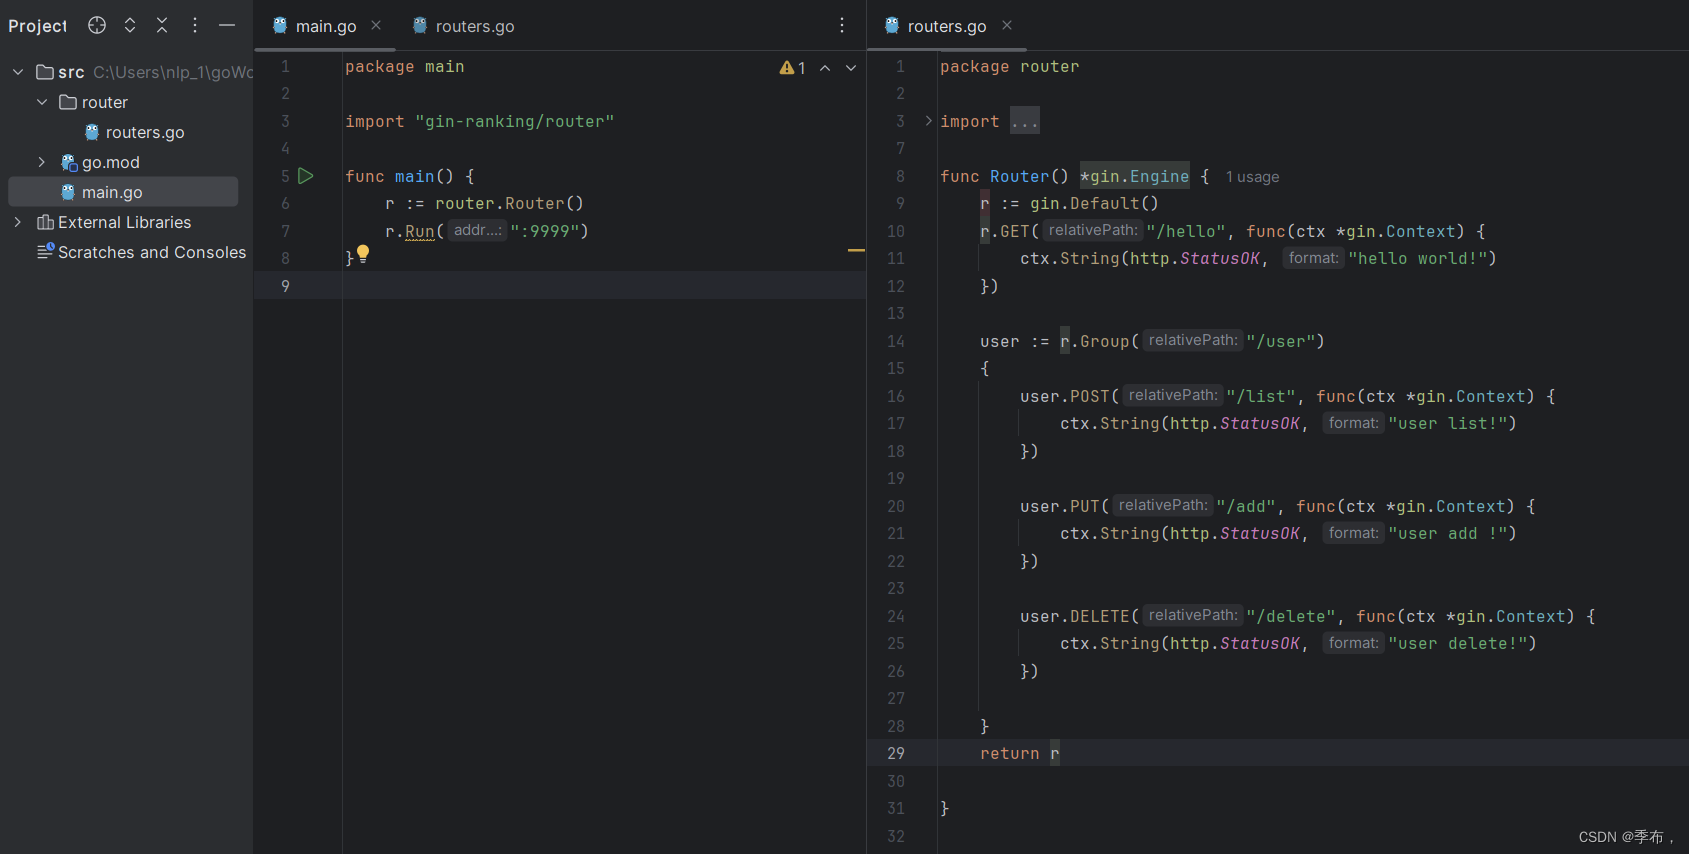The width and height of the screenshot is (1689, 854).
Task: Select routers.go in project tree
Action: pyautogui.click(x=145, y=132)
